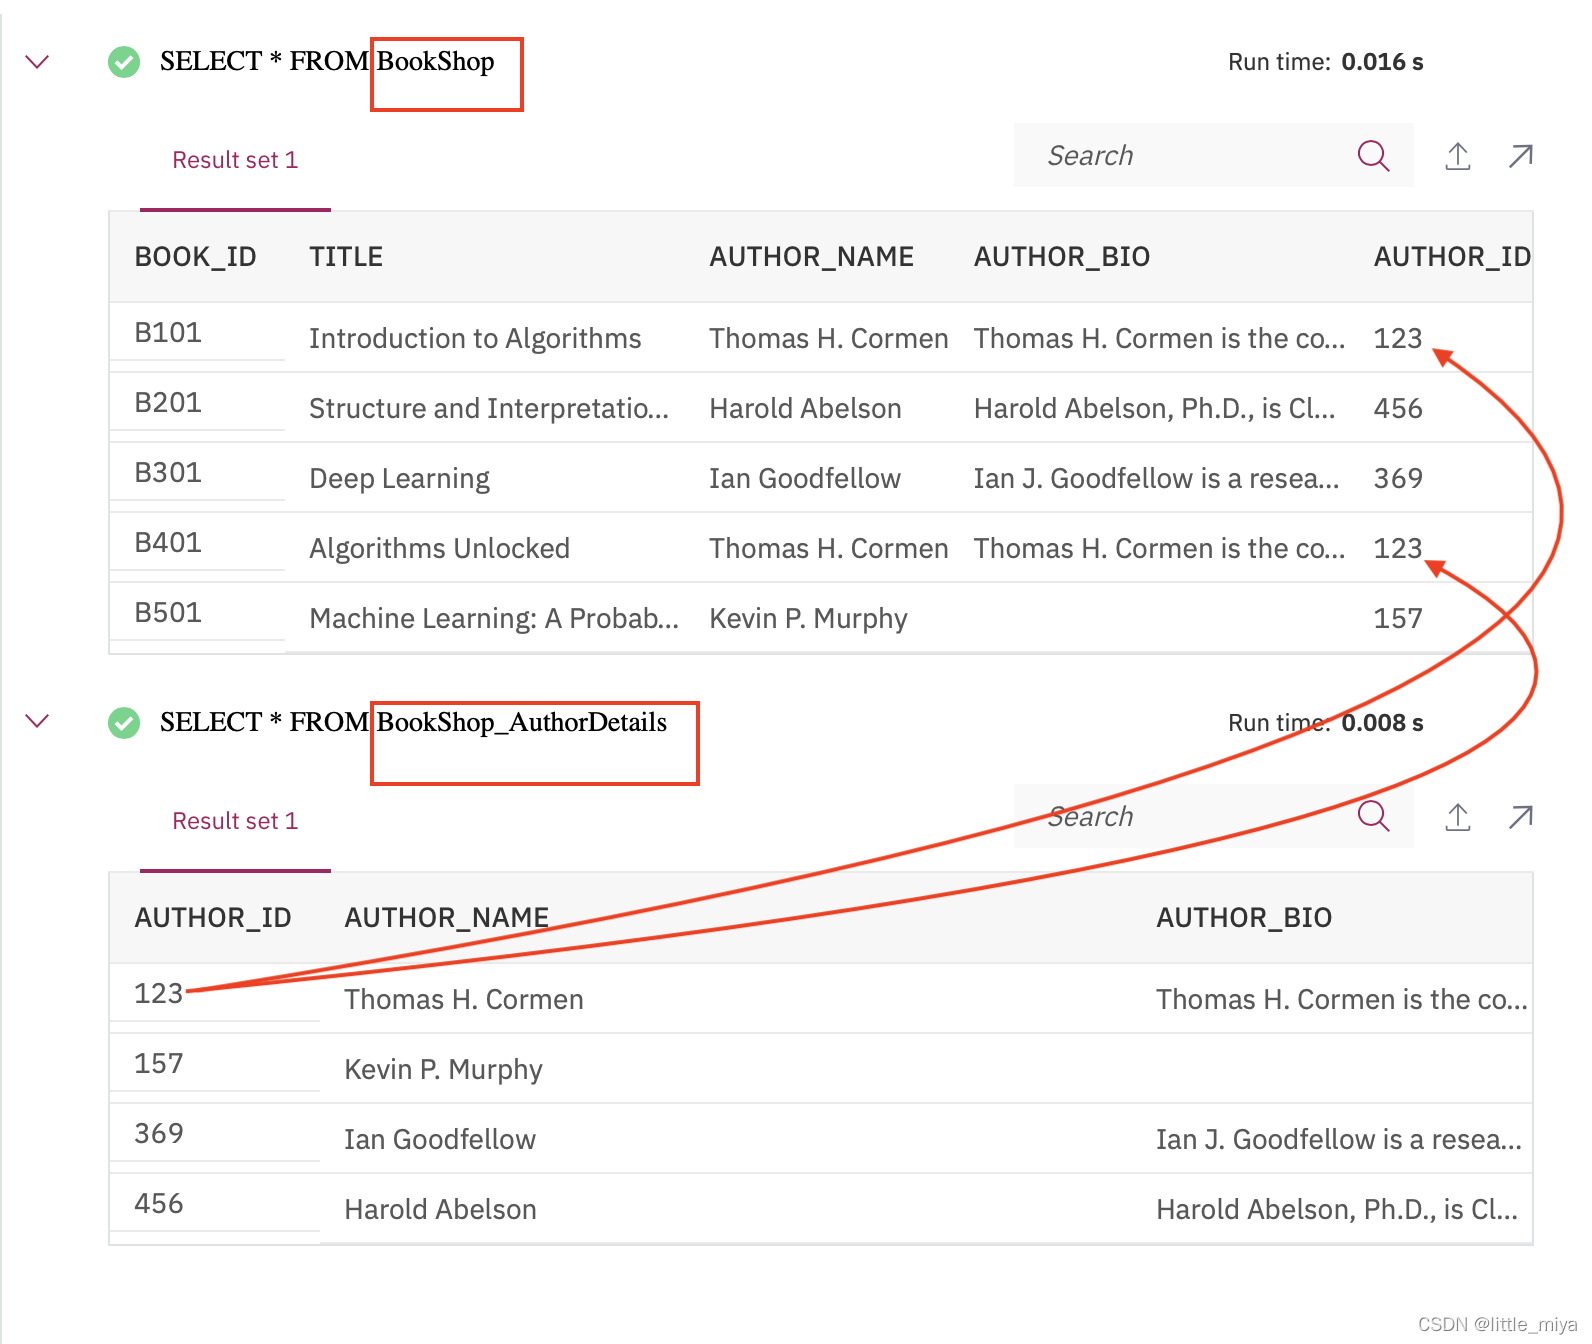Select the B301 cell

tap(168, 472)
